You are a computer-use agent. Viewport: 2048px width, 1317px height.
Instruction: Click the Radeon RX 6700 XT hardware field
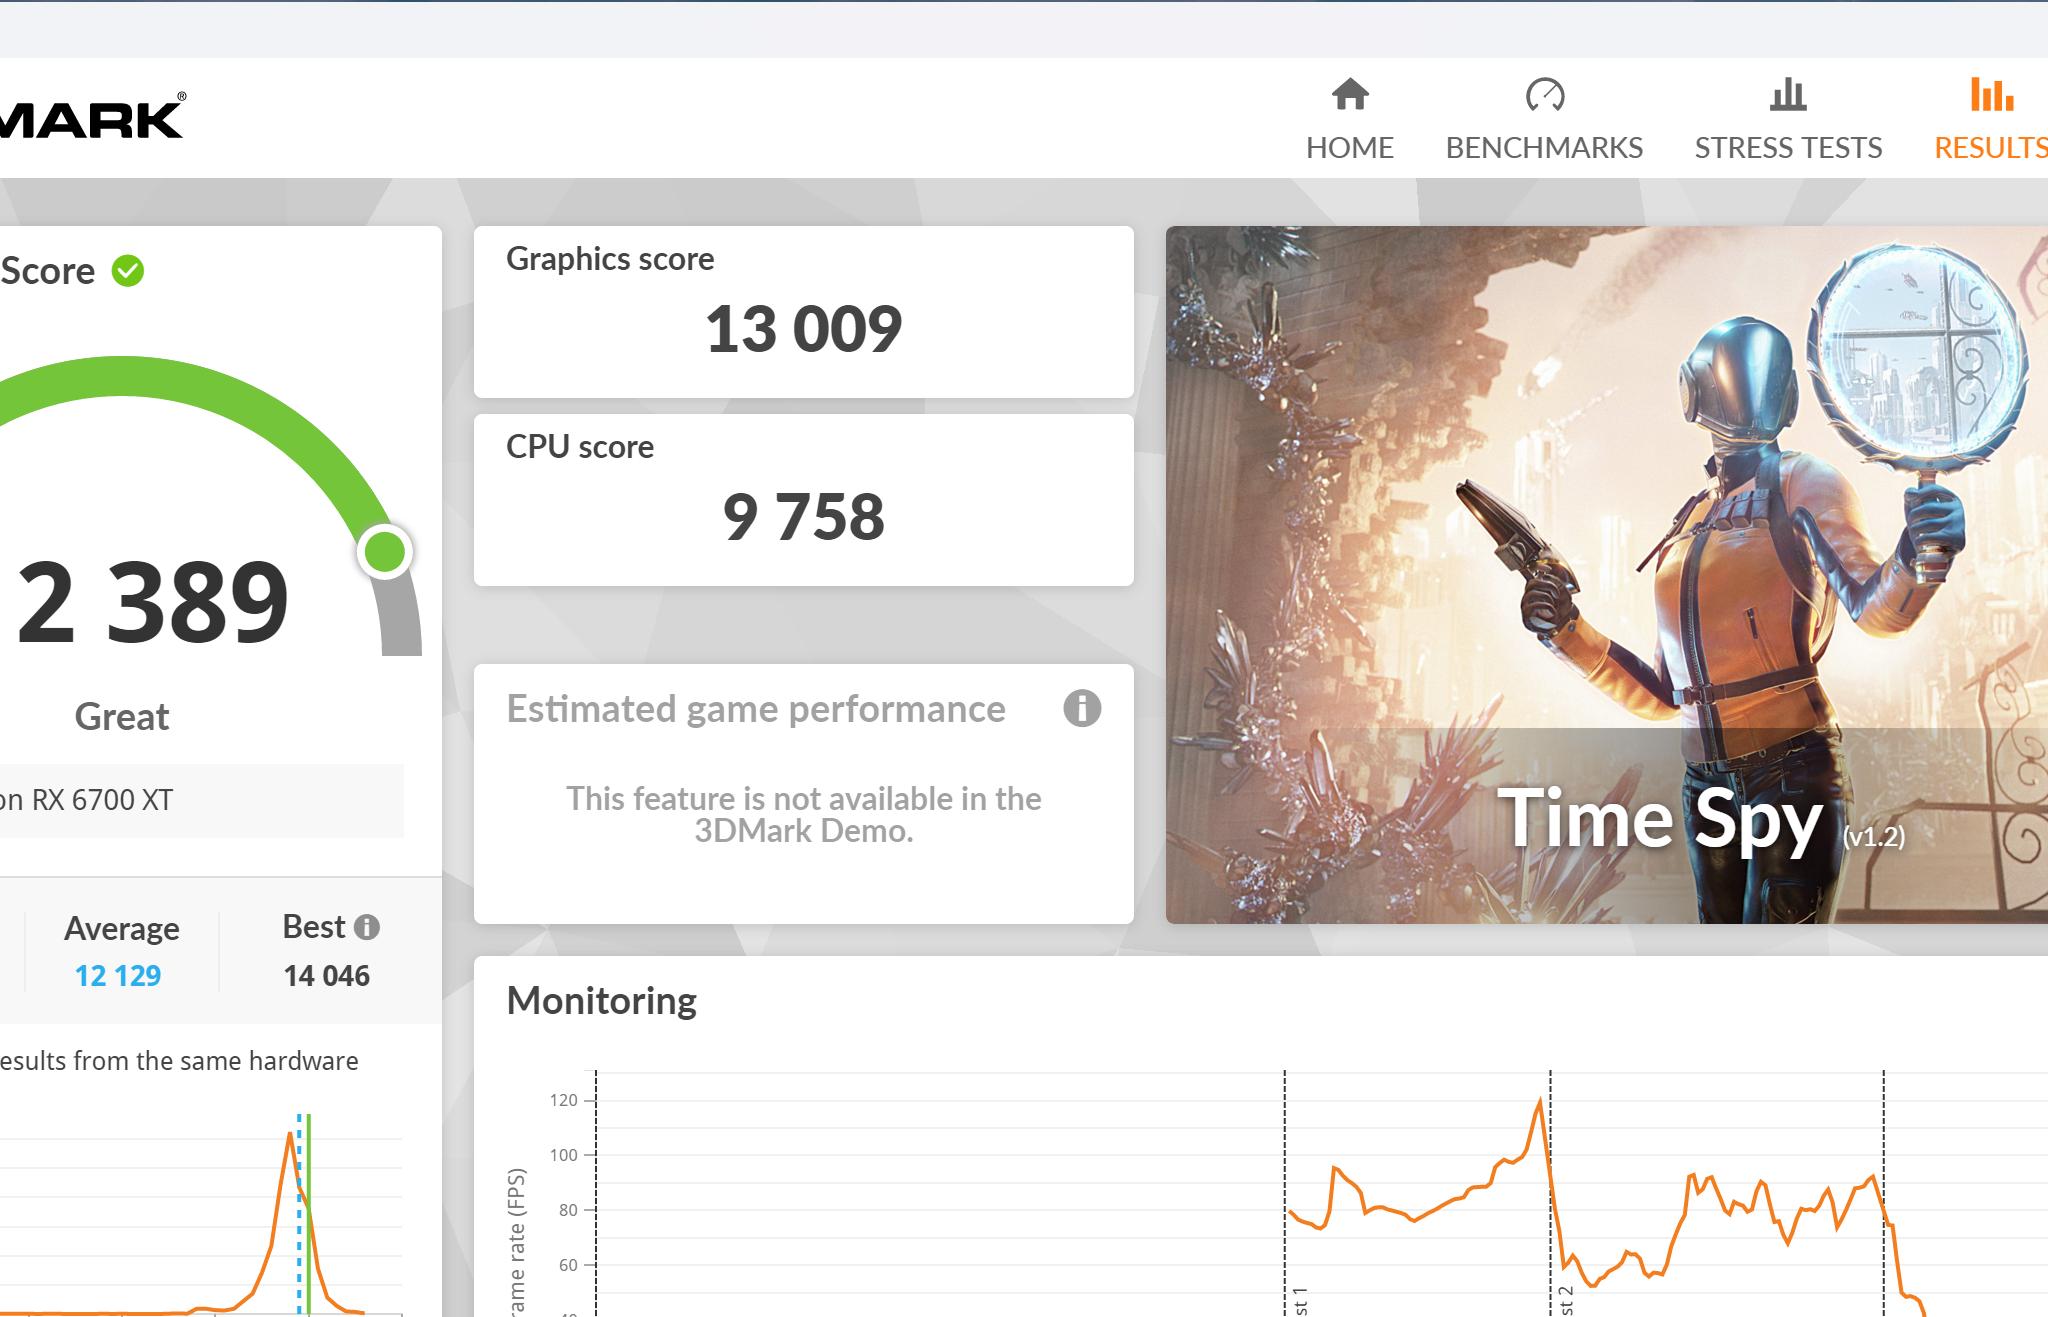coord(200,800)
